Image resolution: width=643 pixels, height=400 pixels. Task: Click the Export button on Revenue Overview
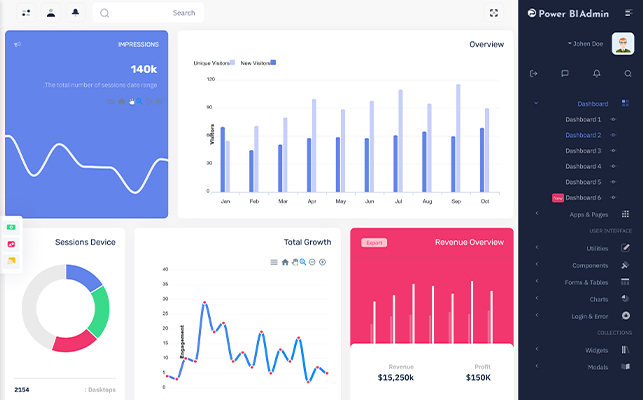click(x=374, y=242)
